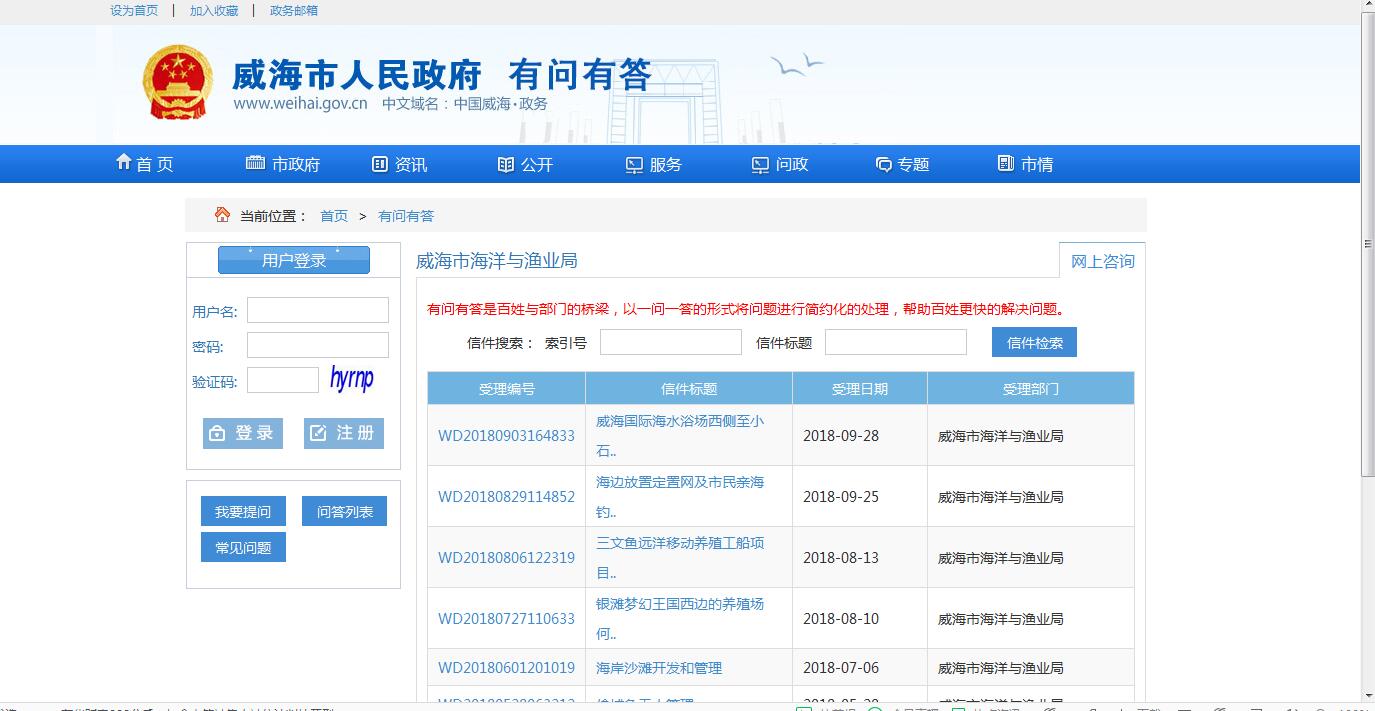This screenshot has height=711, width=1375.
Task: Click the 我要提问 button
Action: click(x=243, y=511)
